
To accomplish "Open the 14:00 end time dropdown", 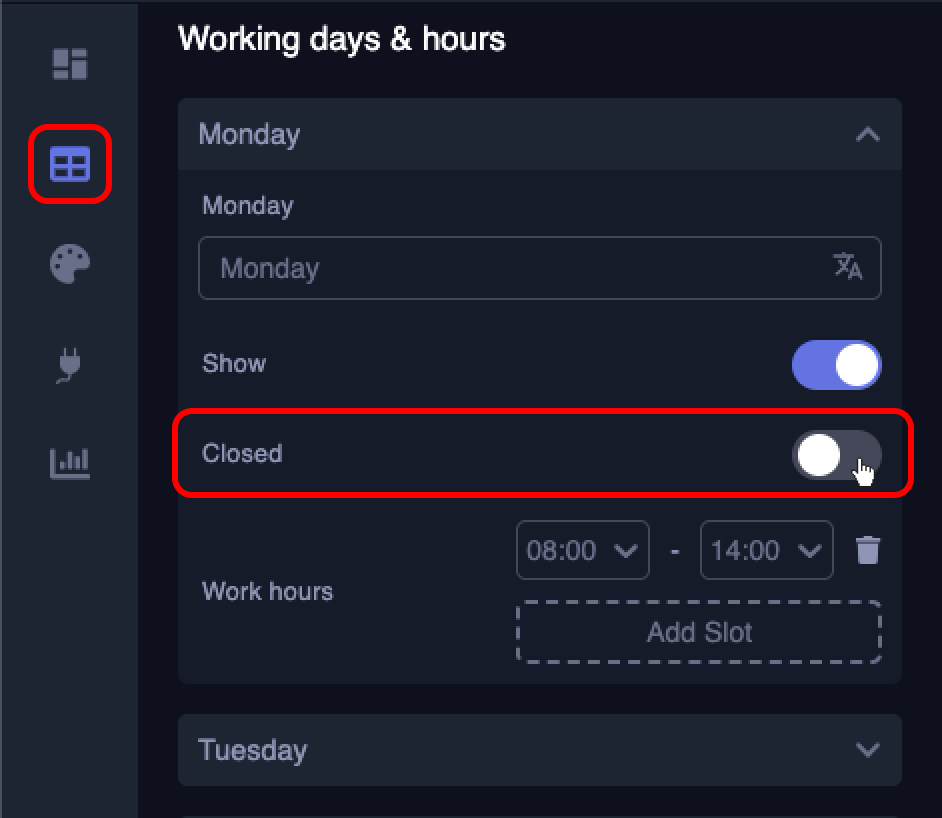I will pos(767,550).
